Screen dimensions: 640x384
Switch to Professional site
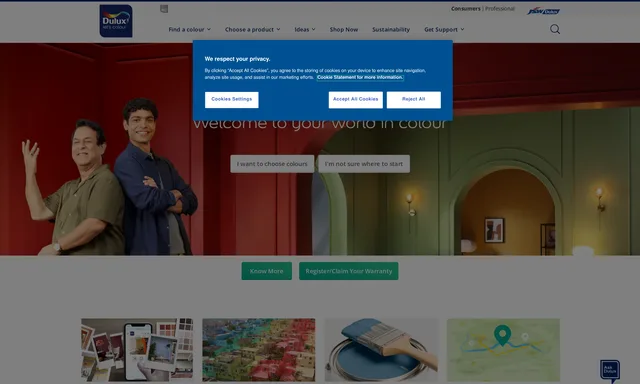[x=500, y=9]
